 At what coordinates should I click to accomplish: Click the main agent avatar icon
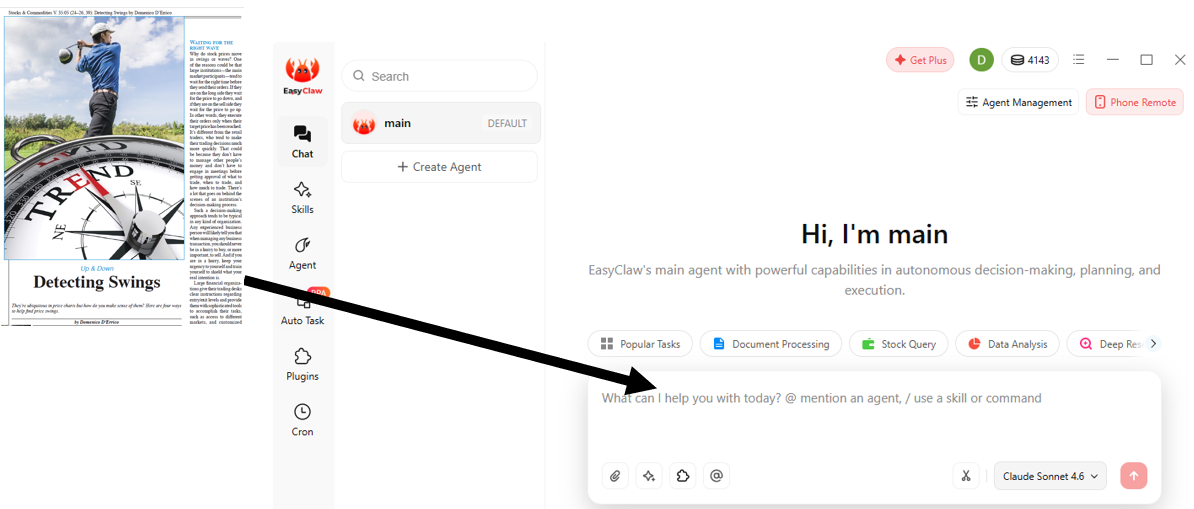point(364,123)
